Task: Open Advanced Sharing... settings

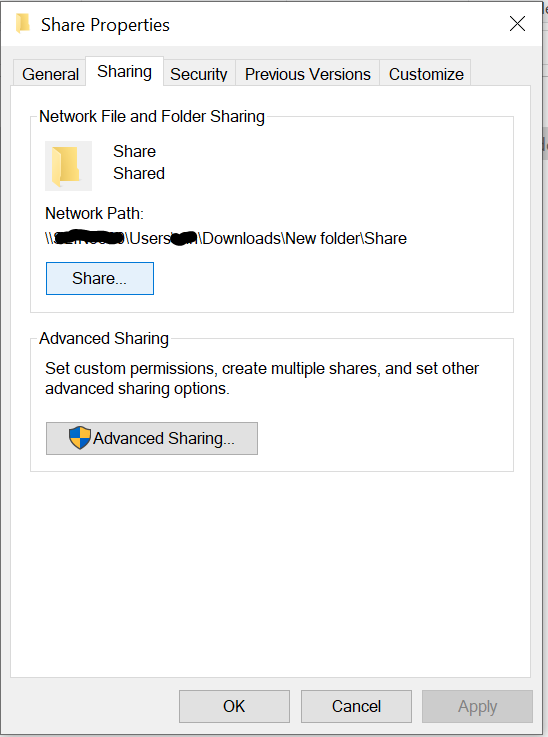Action: pyautogui.click(x=152, y=438)
